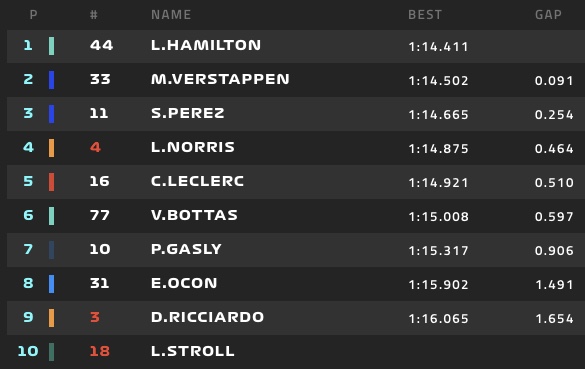Click the GAP column header
585x369 pixels.
[x=548, y=15]
